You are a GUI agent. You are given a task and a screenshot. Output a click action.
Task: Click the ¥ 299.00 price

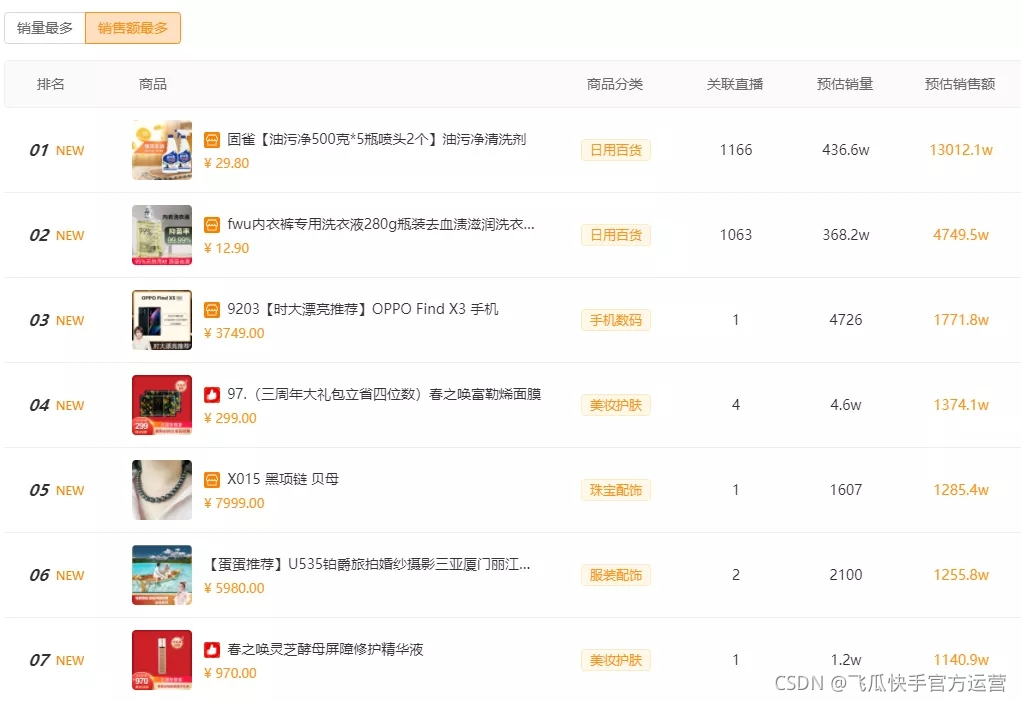tap(231, 418)
